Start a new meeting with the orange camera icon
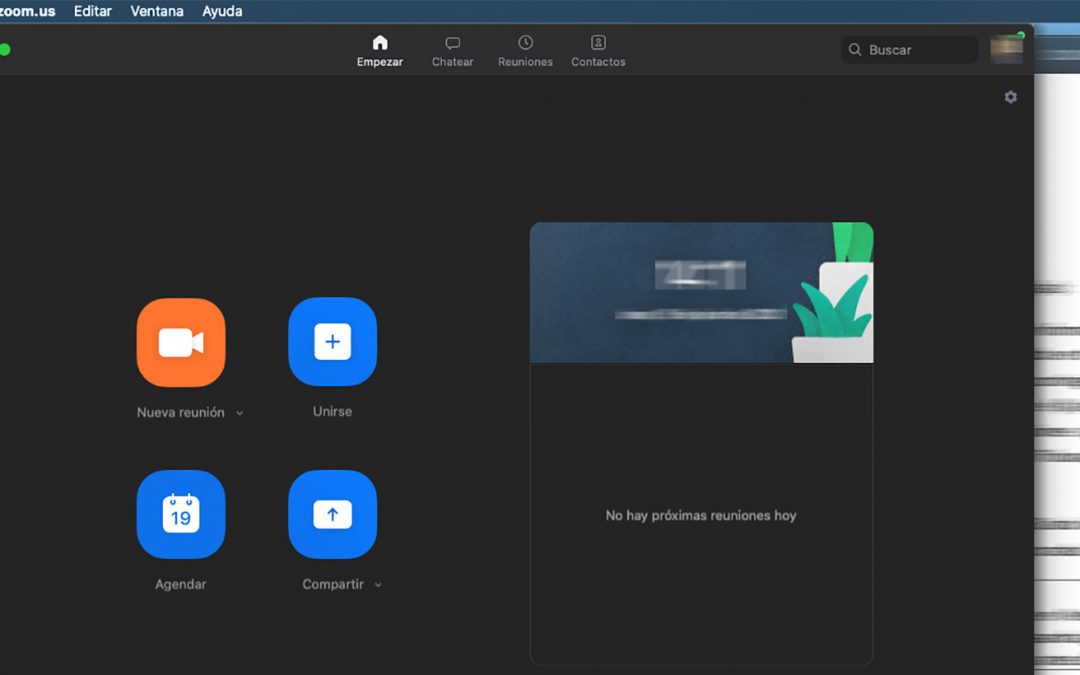Screen dimensions: 1080x675 pos(181,342)
